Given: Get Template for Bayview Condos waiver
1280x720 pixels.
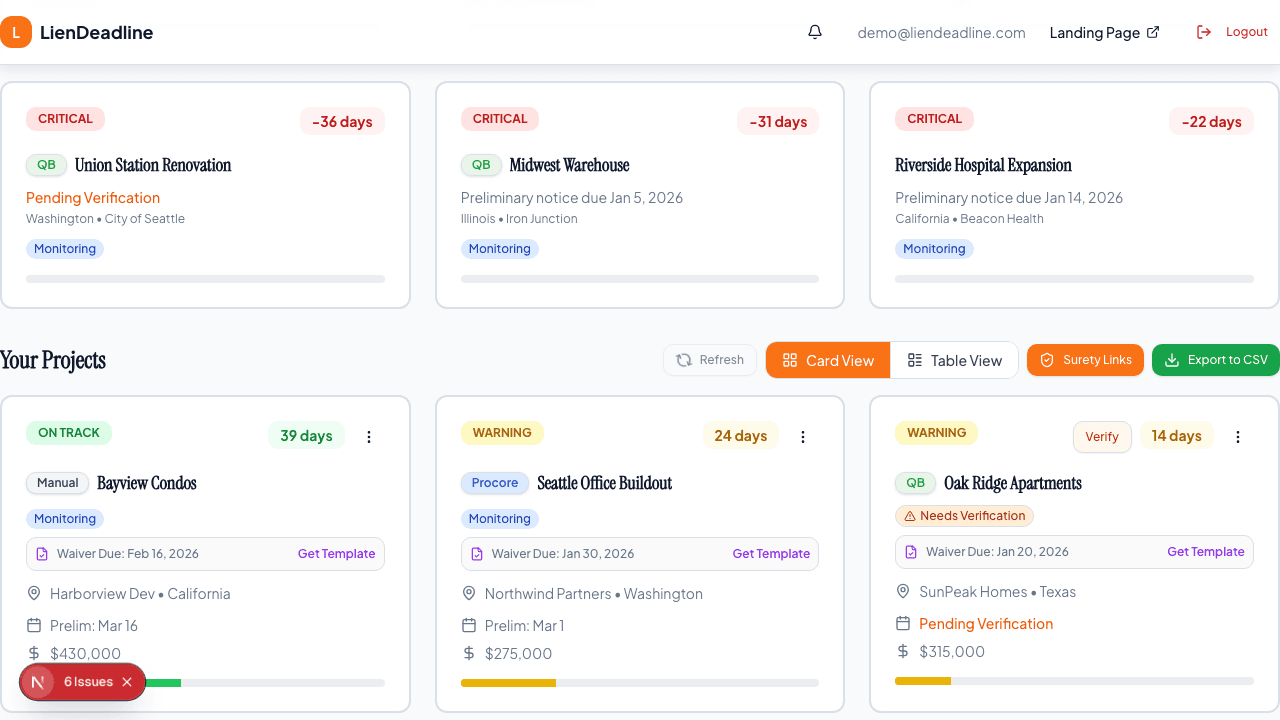Looking at the screenshot, I should pyautogui.click(x=336, y=554).
